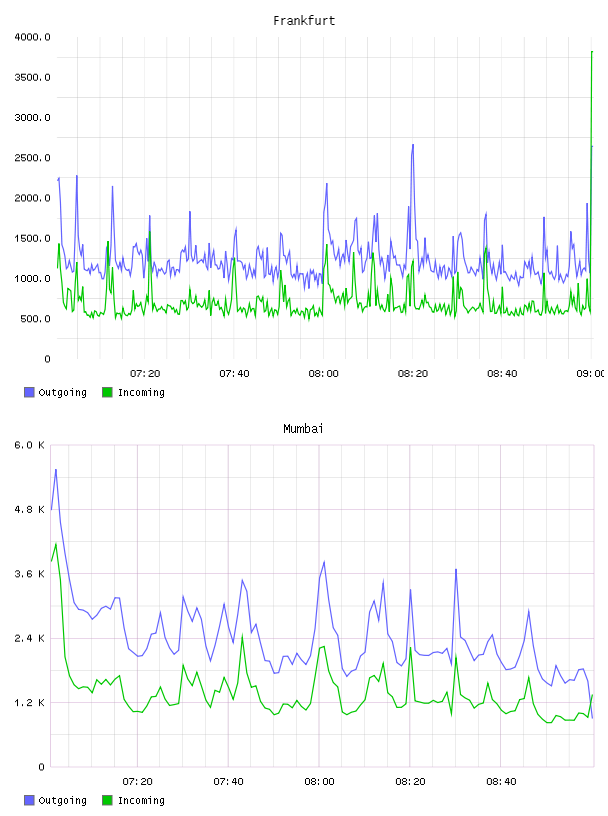Click the 07:40 time label on Frankfurt chart
Screen dimensions: 608x816
[x=234, y=374]
